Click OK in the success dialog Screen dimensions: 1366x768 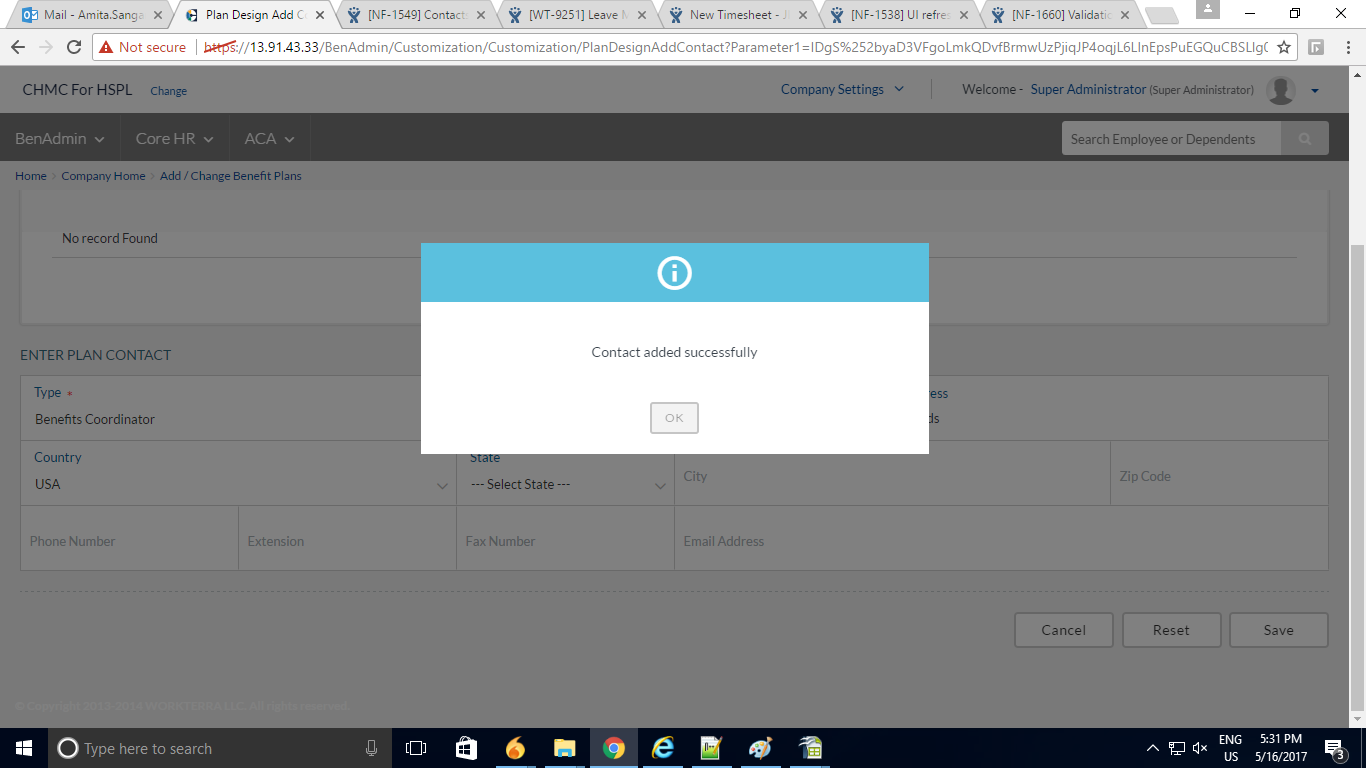(674, 418)
